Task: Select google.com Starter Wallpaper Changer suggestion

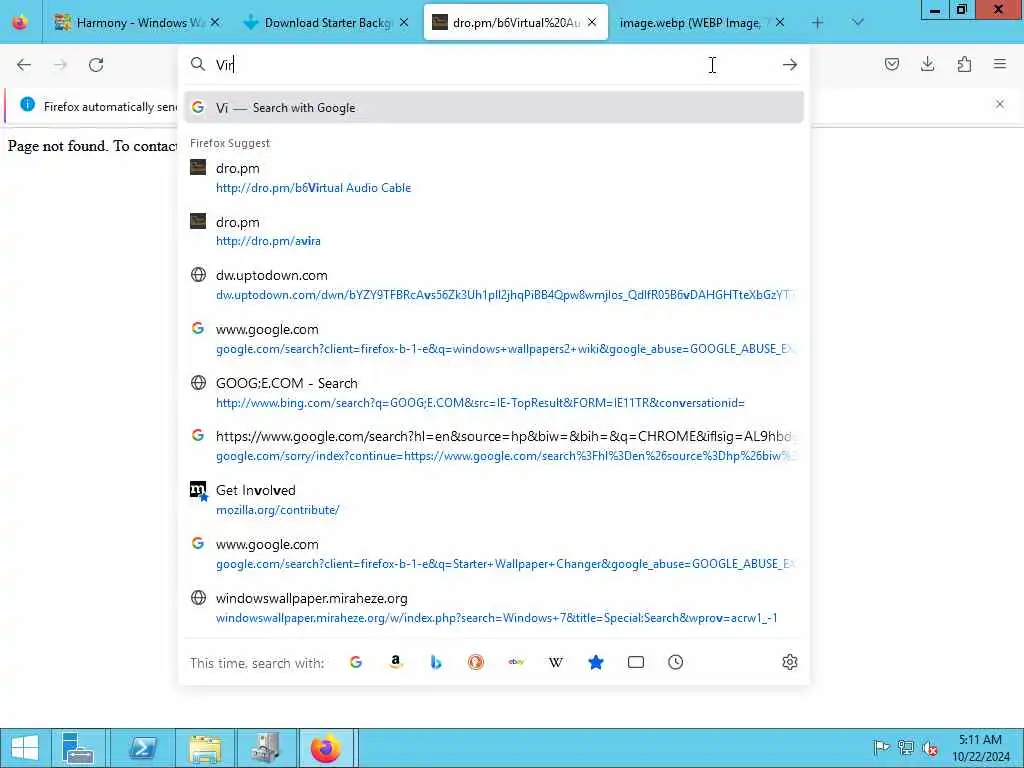Action: pos(494,554)
